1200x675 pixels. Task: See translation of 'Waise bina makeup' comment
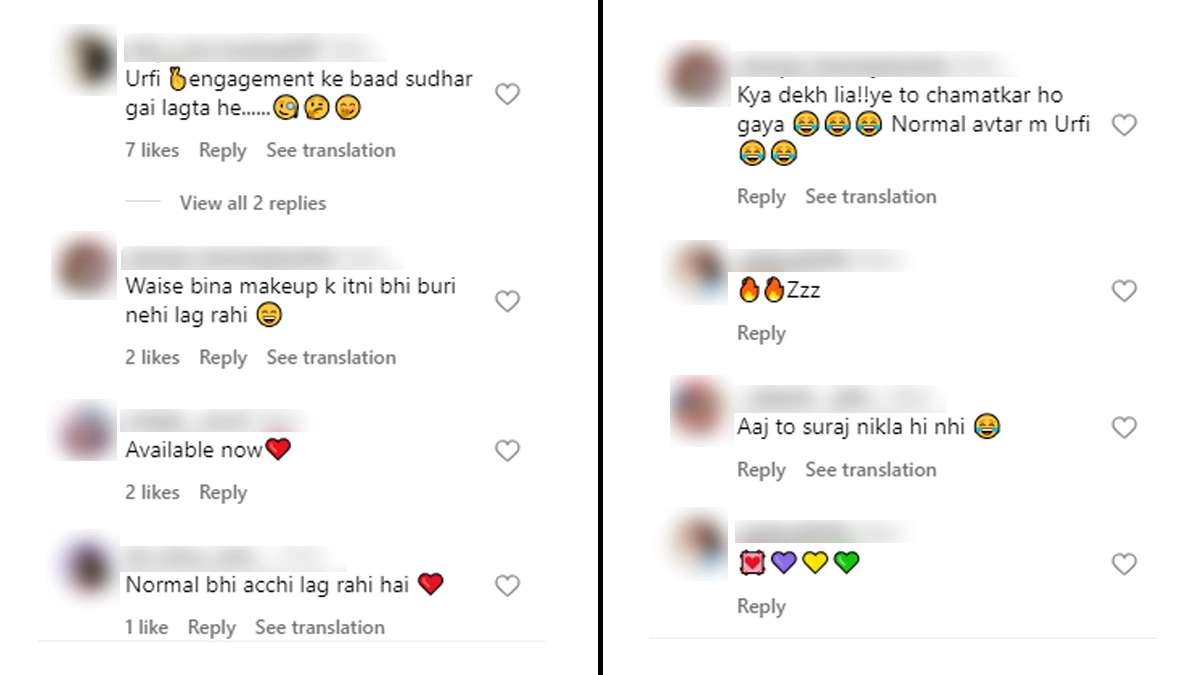click(331, 357)
